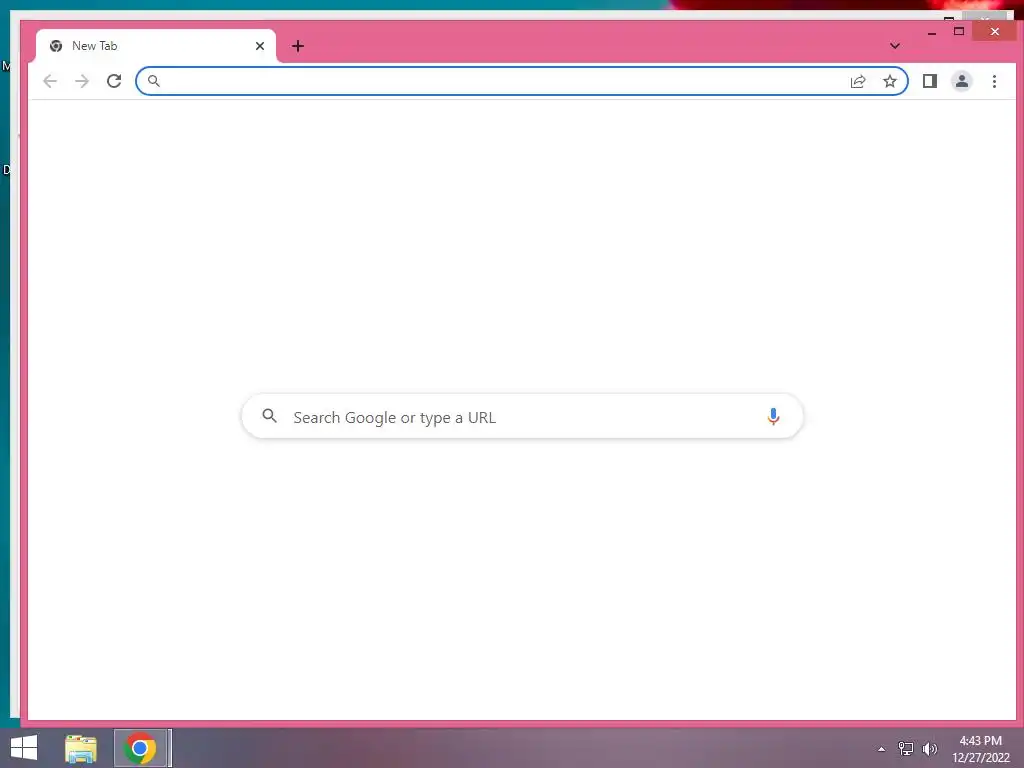Open a new tab with plus button
The image size is (1024, 768).
(x=298, y=46)
